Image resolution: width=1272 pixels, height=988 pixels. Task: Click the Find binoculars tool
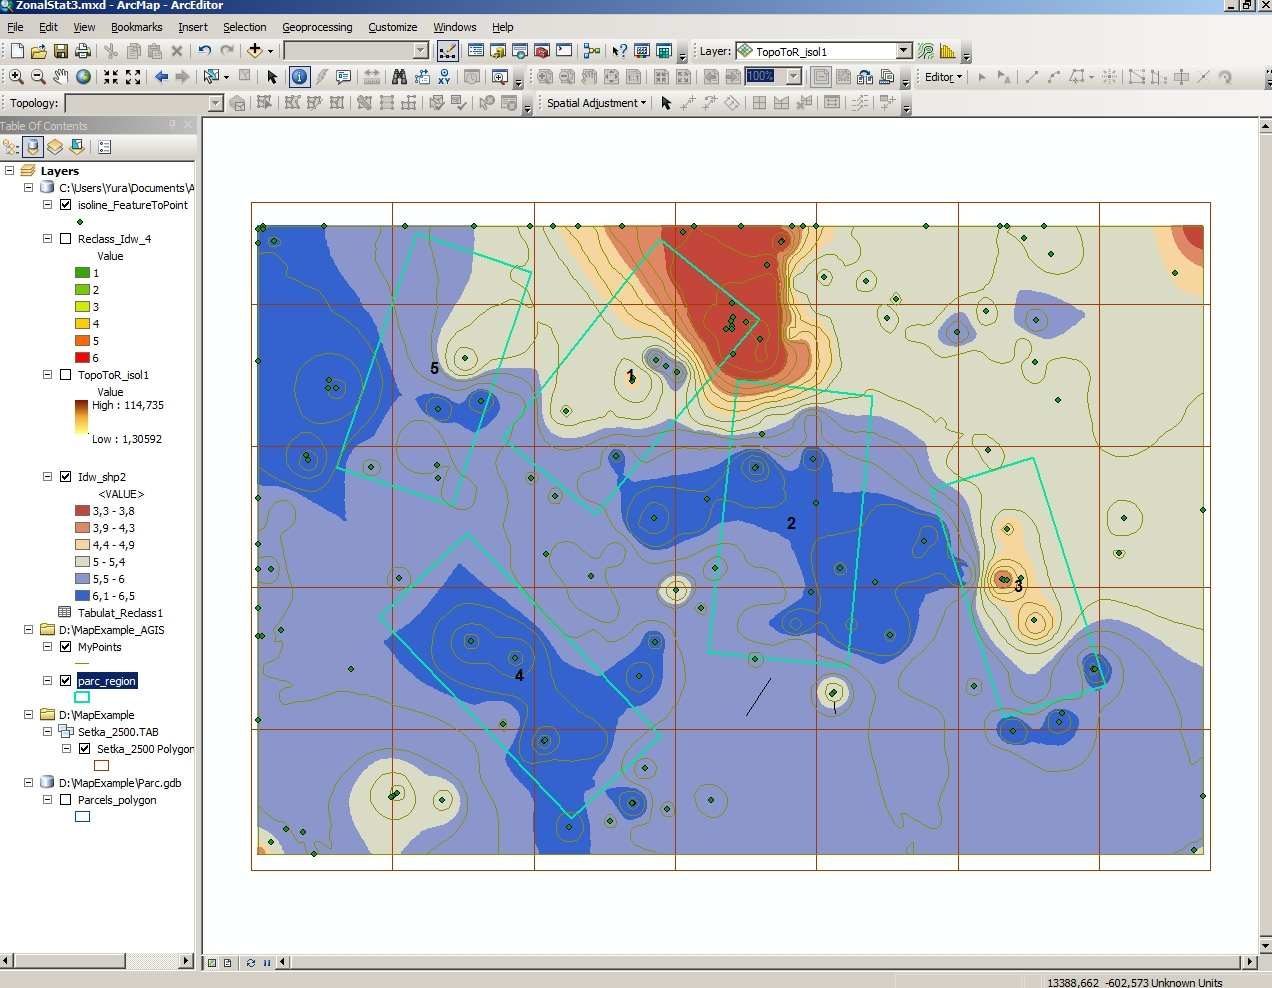pyautogui.click(x=399, y=77)
